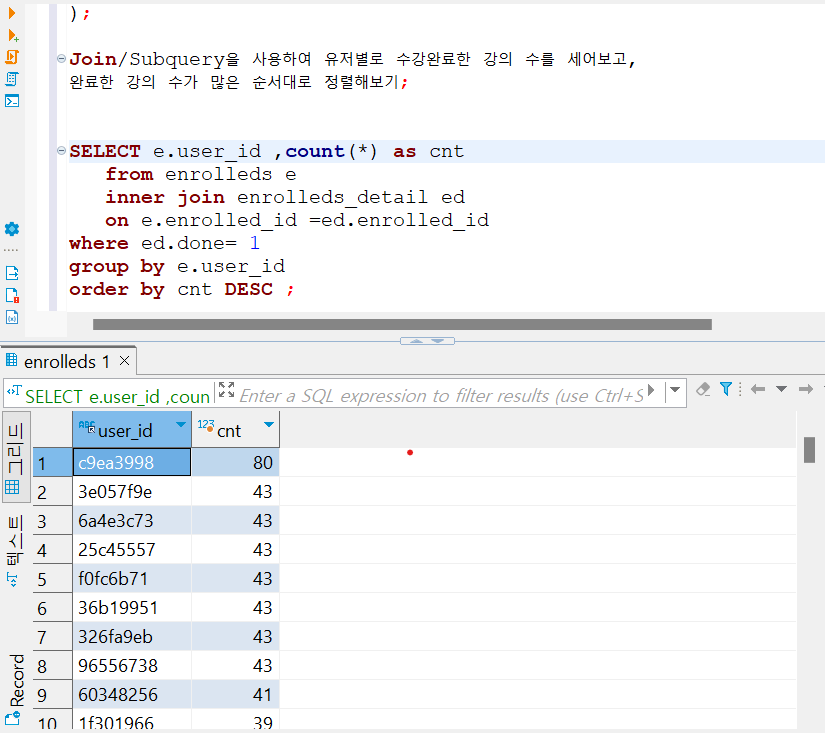Open the filter history dropdown arrow
Image resolution: width=825 pixels, height=733 pixels.
(675, 390)
